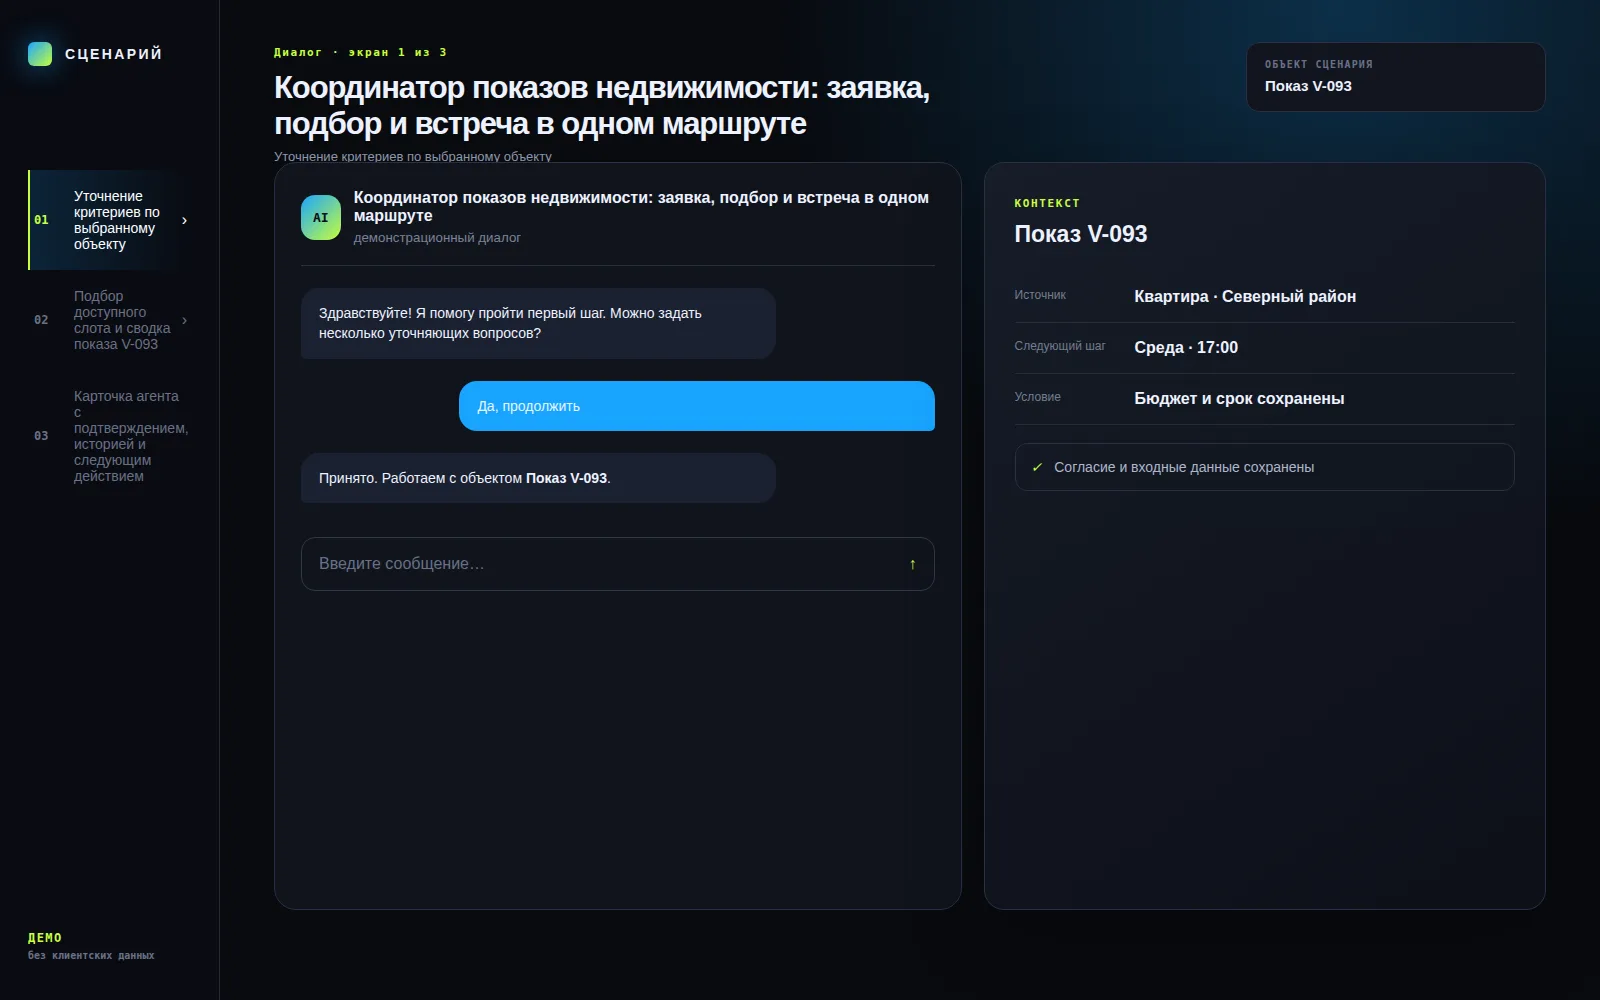This screenshot has height=1000, width=1600.
Task: Click the демонстрационный диалог subtitle
Action: point(437,238)
